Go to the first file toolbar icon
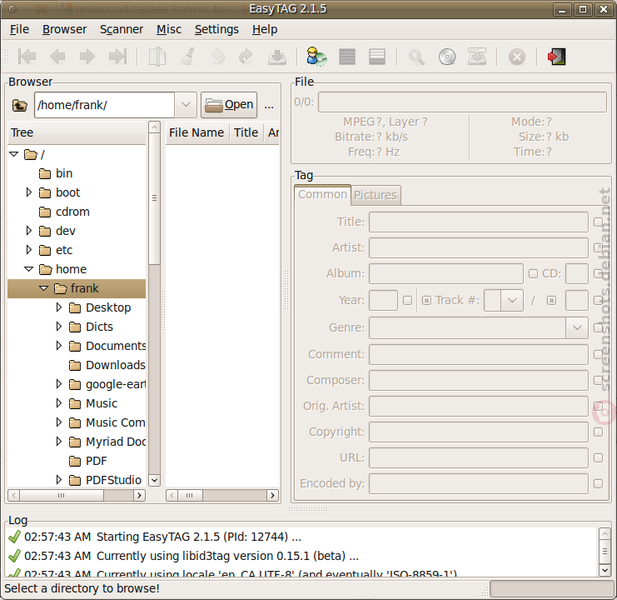 27,57
